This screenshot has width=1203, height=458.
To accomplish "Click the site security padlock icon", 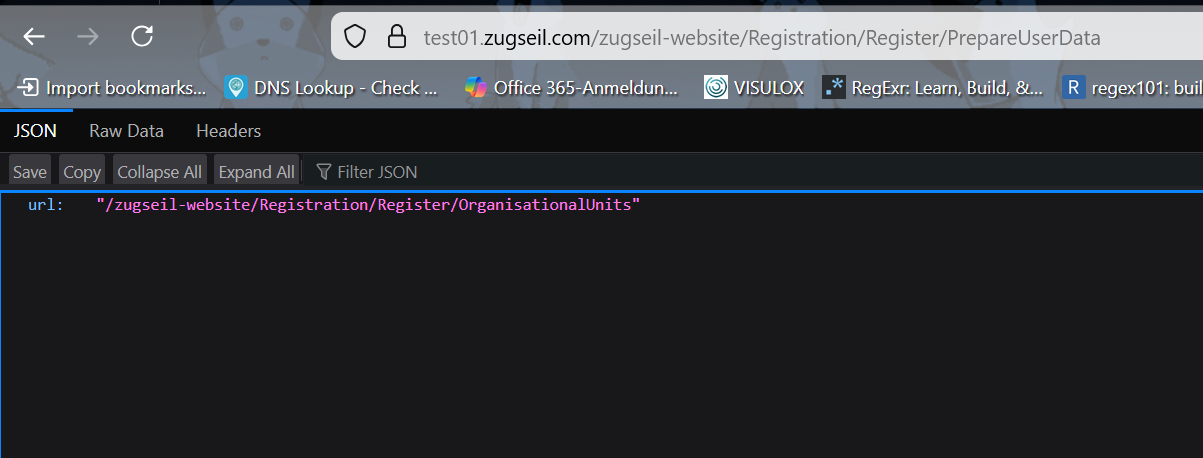I will point(397,38).
